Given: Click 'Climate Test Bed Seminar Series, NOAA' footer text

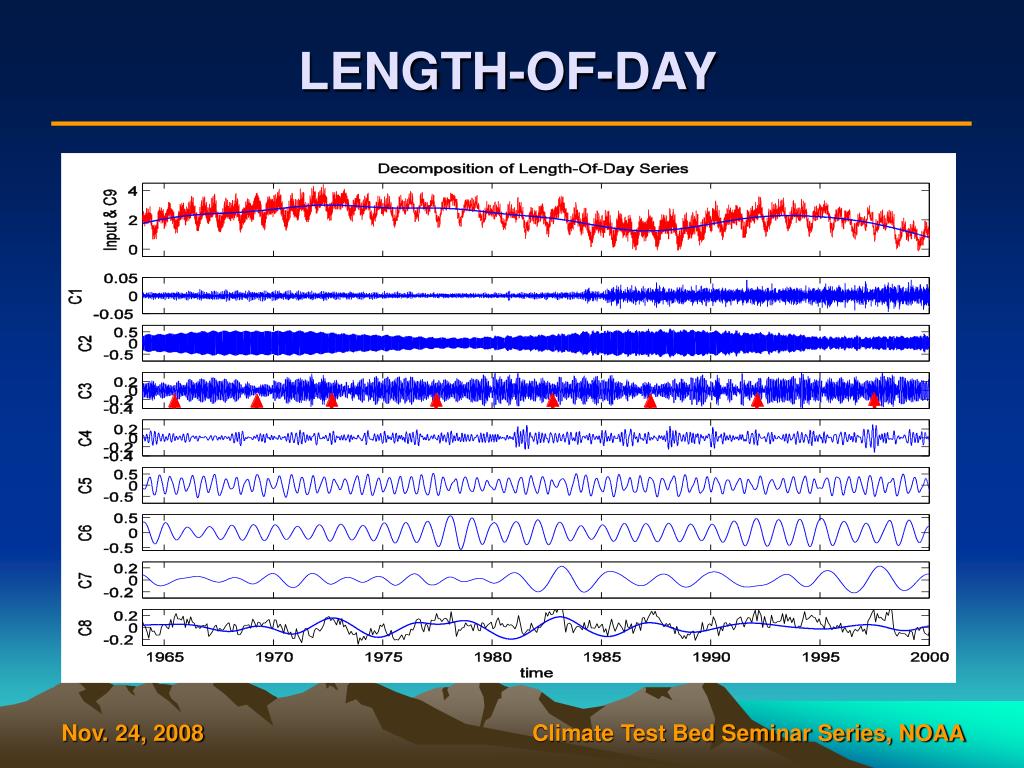Looking at the screenshot, I should 749,733.
